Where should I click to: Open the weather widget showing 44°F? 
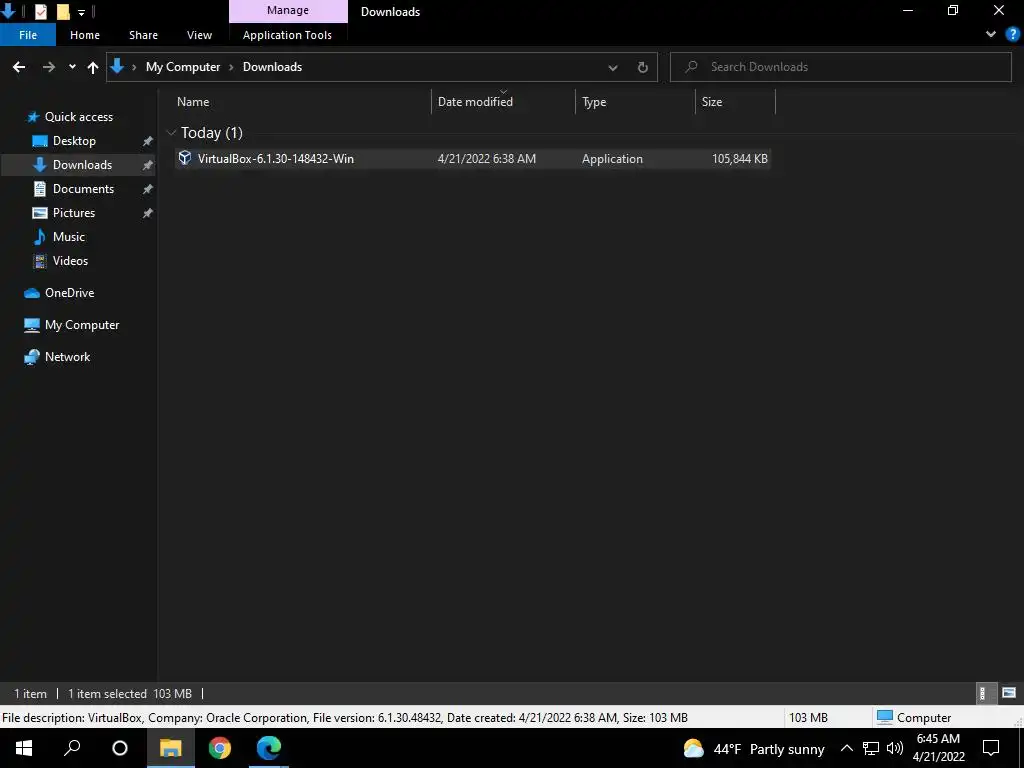coord(754,748)
